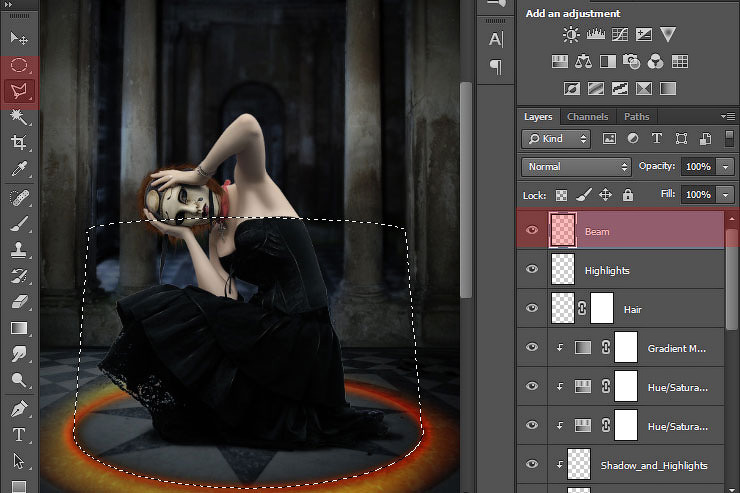Add a Color Balance adjustment
740x493 pixels.
tap(582, 61)
